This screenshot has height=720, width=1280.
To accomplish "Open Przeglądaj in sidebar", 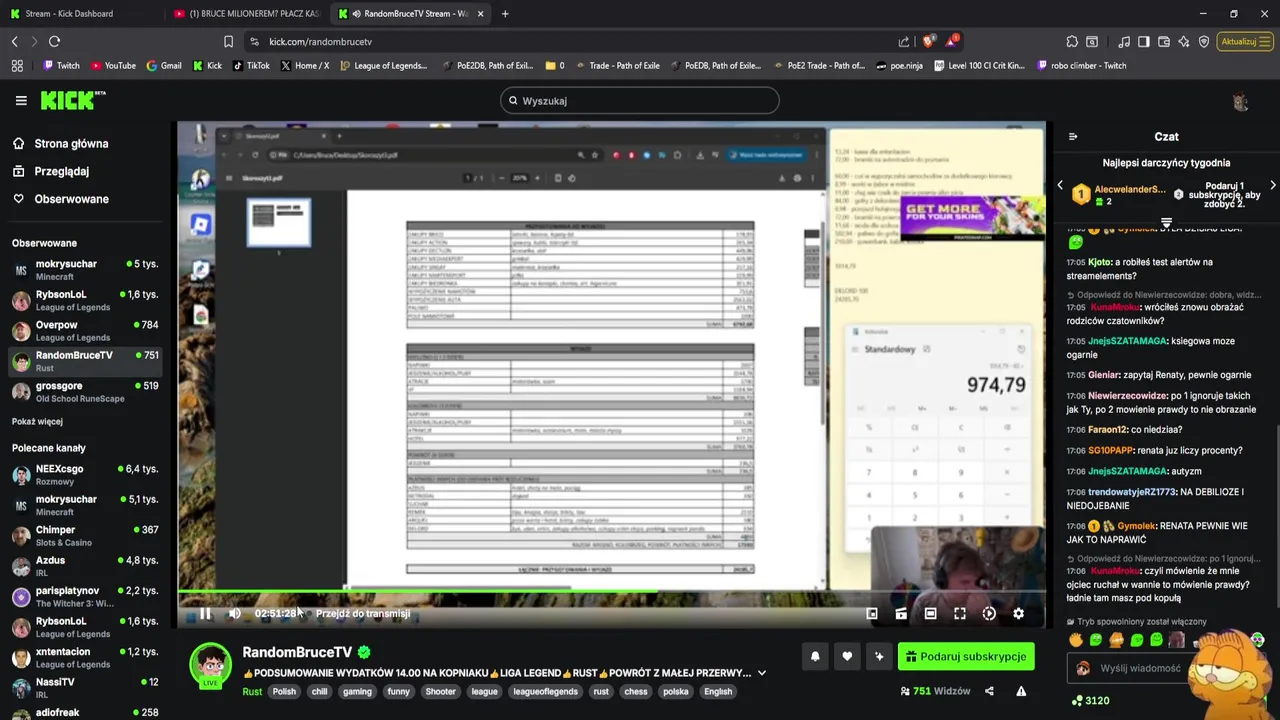I will click(61, 171).
